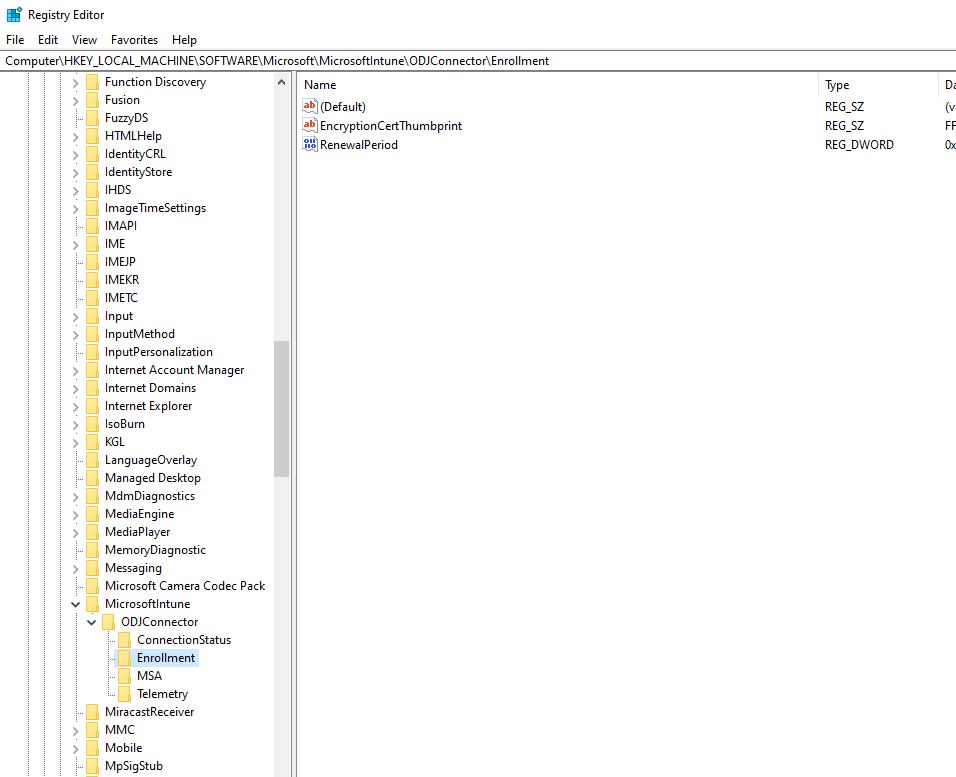Open the Edit menu
This screenshot has height=777, width=956.
[48, 40]
